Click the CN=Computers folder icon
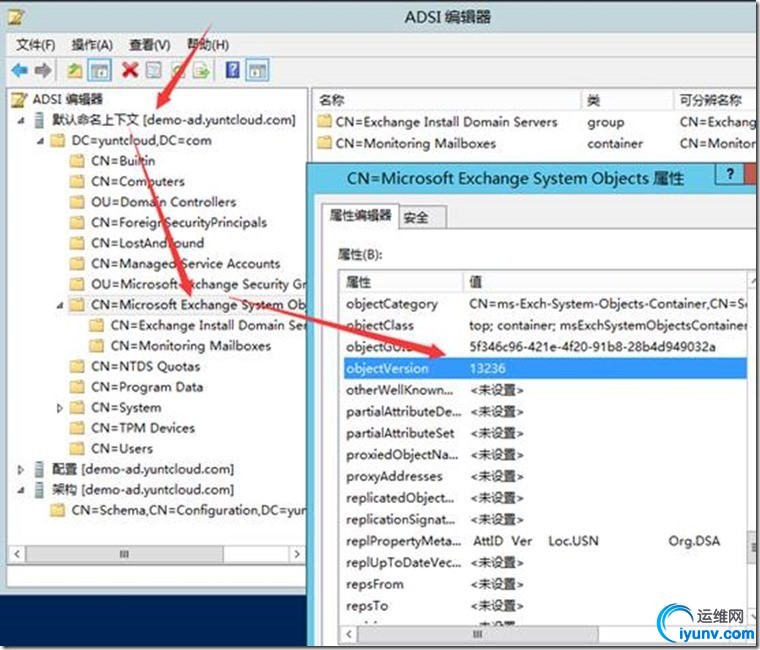The height and width of the screenshot is (650, 760). (x=77, y=181)
